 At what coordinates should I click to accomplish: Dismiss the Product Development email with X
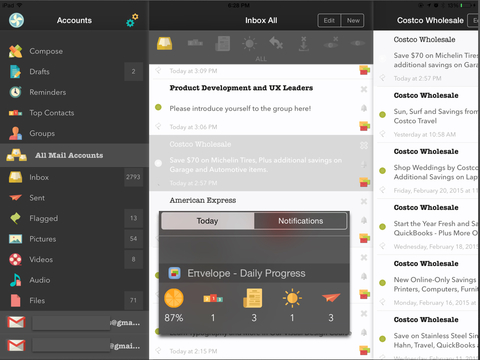click(364, 89)
